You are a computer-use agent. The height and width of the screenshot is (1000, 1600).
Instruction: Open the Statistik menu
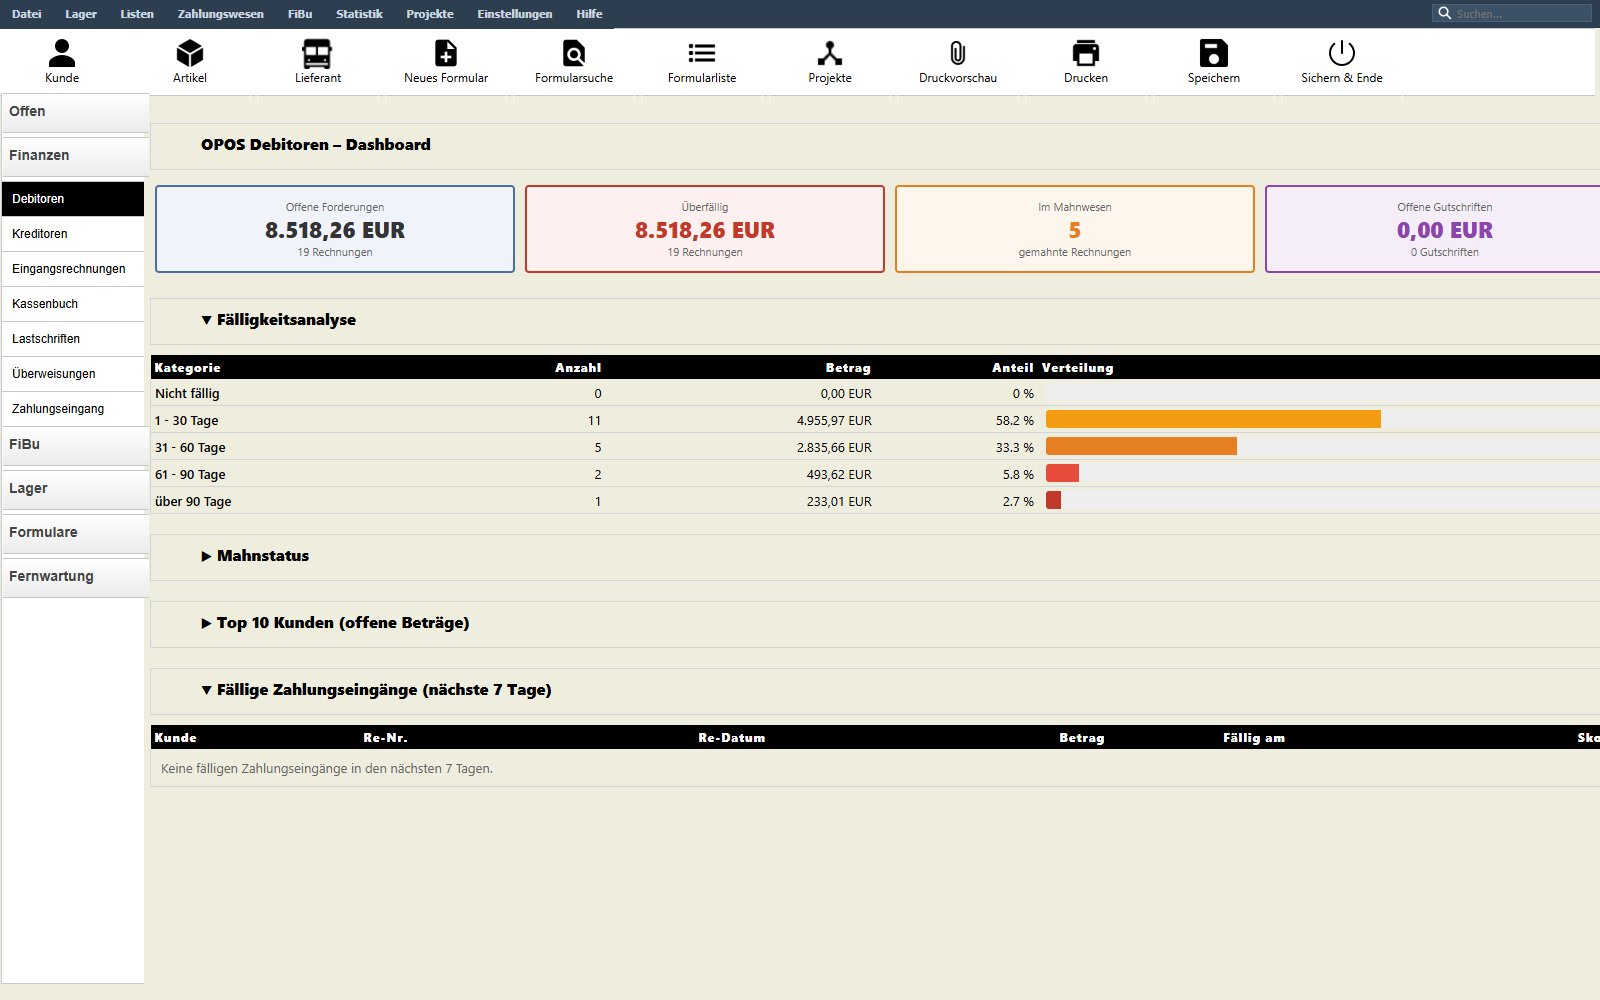tap(359, 14)
